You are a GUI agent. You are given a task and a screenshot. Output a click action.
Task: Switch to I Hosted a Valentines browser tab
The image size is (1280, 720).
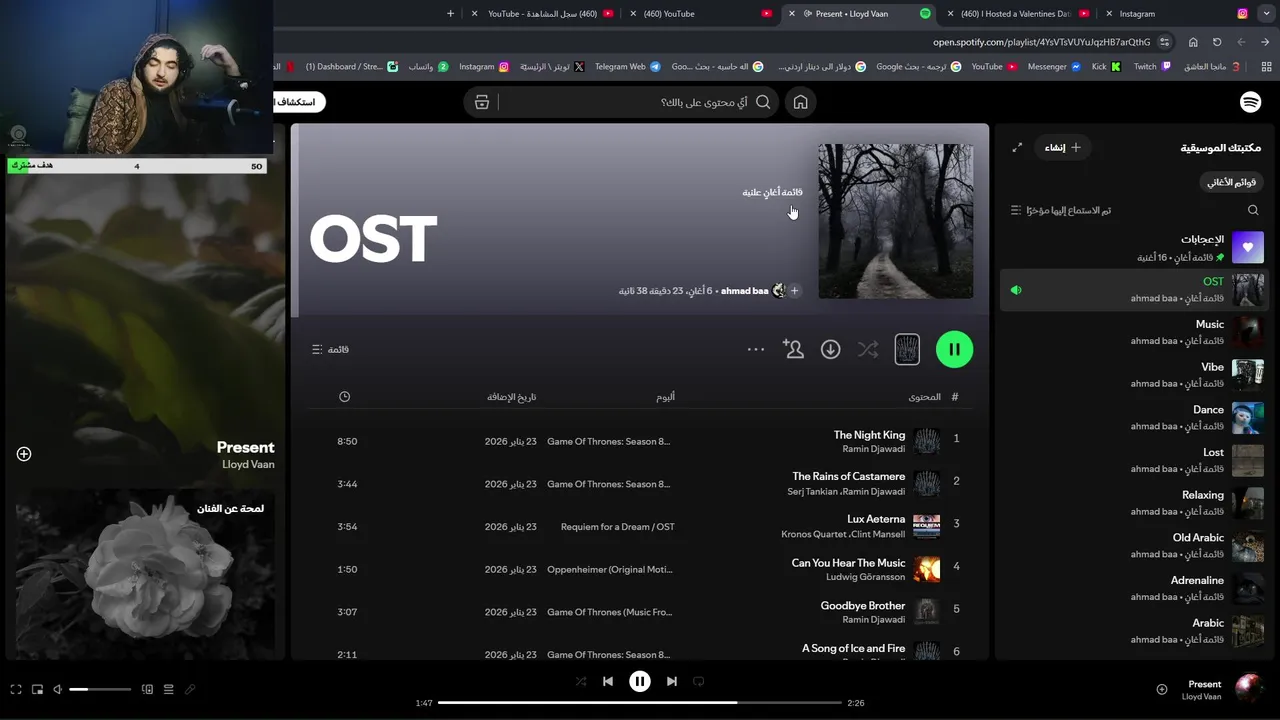pyautogui.click(x=1020, y=14)
